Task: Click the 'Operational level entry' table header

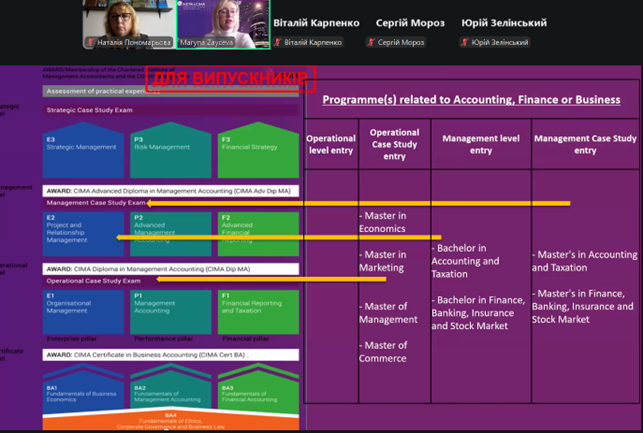Action: click(331, 144)
